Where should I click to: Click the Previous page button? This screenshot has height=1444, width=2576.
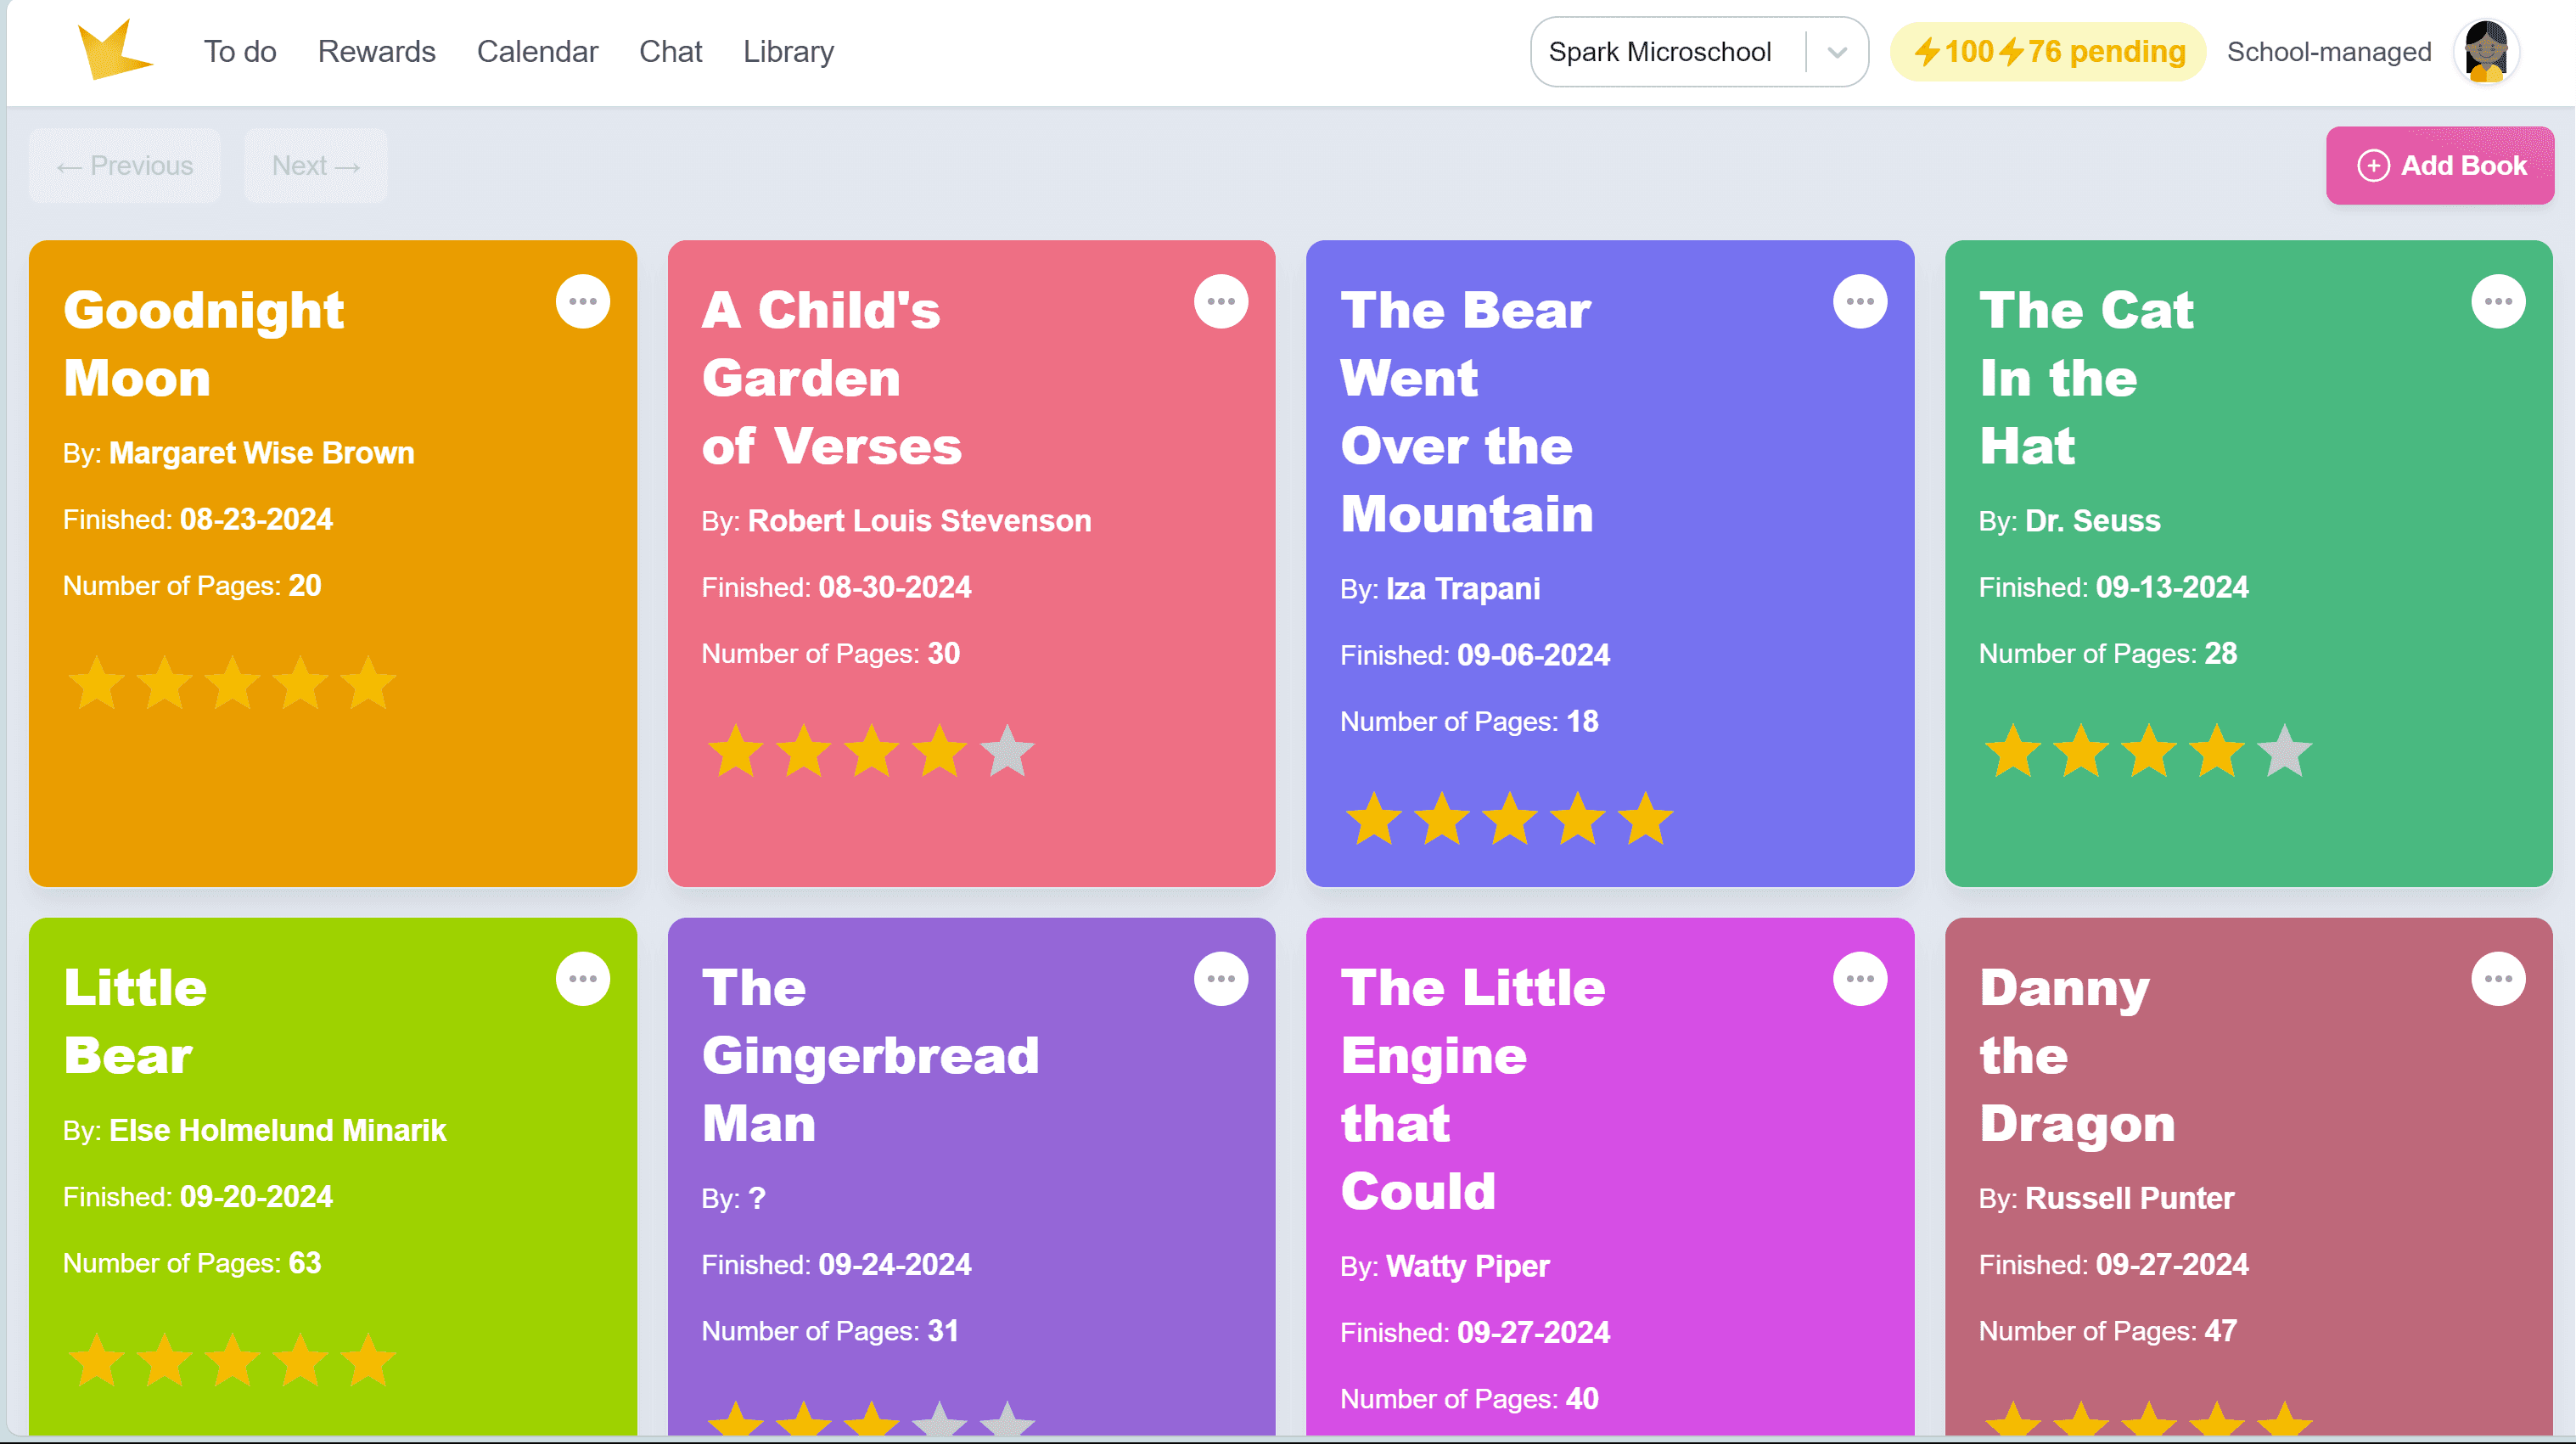click(x=125, y=166)
